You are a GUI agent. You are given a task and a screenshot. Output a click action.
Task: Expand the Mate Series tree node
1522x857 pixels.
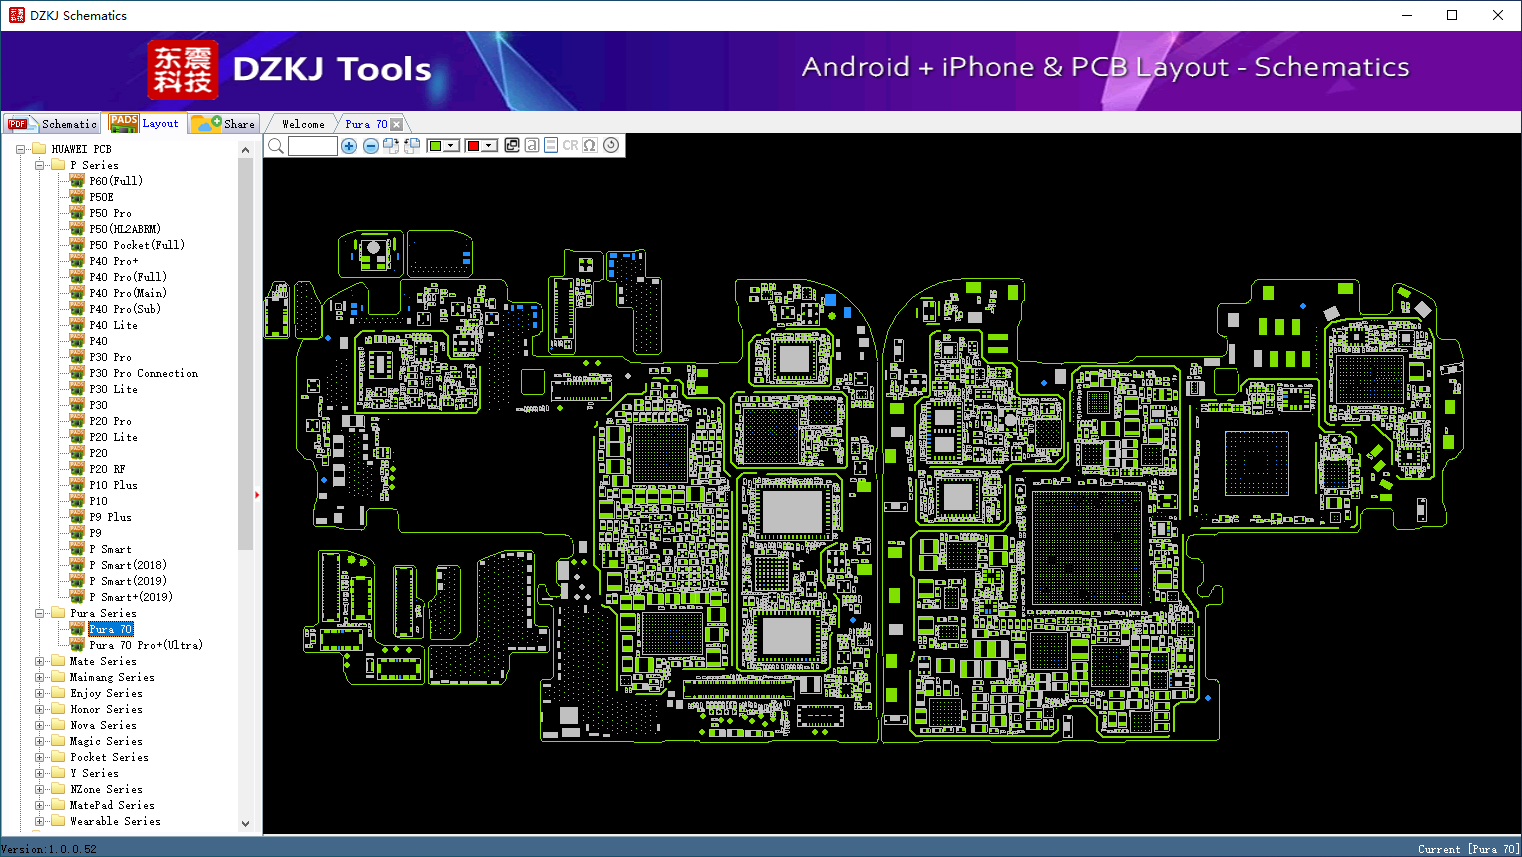[x=39, y=661]
